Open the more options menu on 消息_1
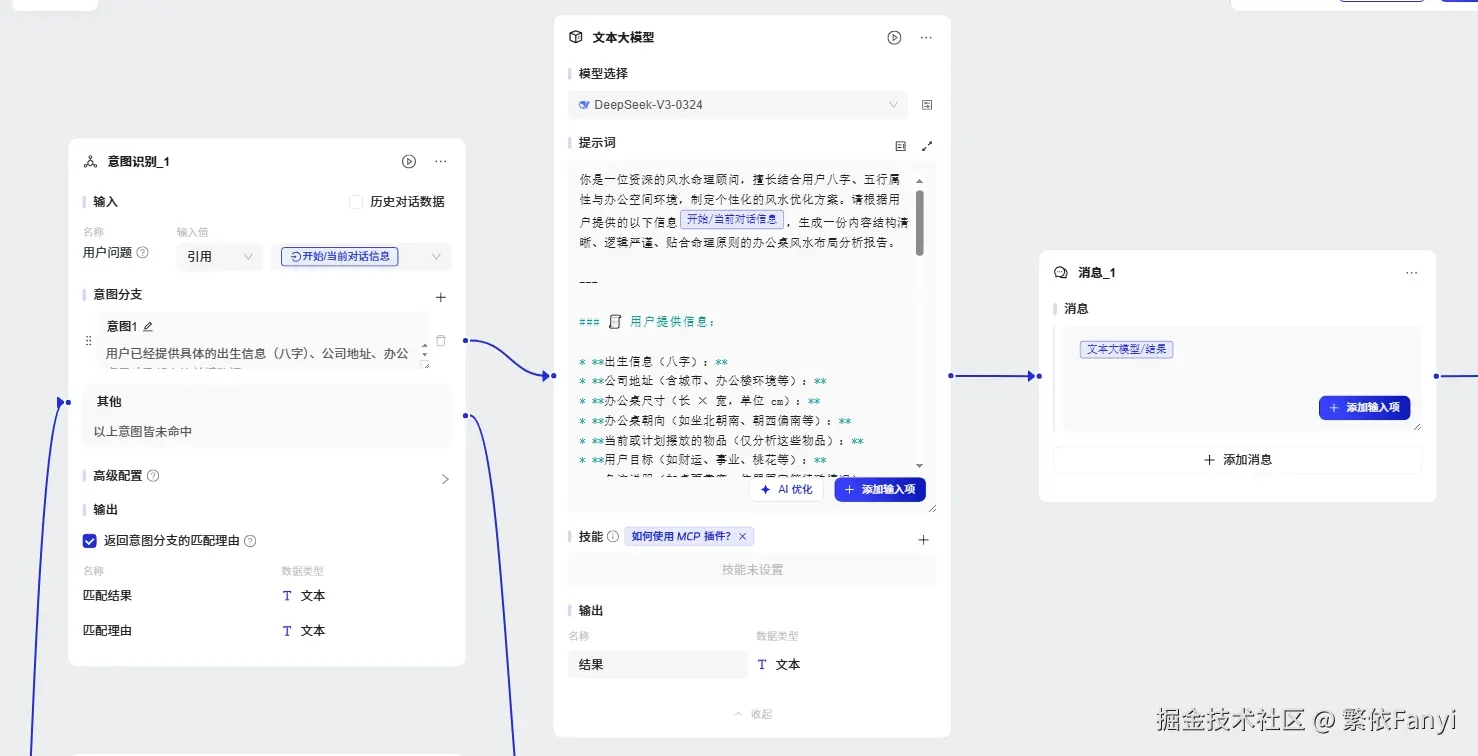1478x756 pixels. coord(1411,272)
